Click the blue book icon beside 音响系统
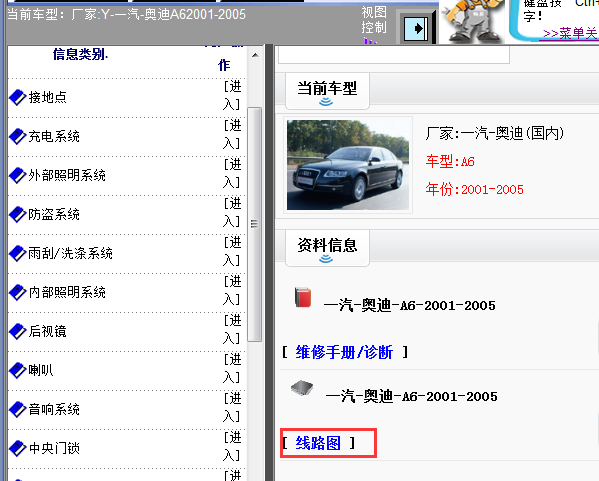The height and width of the screenshot is (481, 599). [17, 409]
